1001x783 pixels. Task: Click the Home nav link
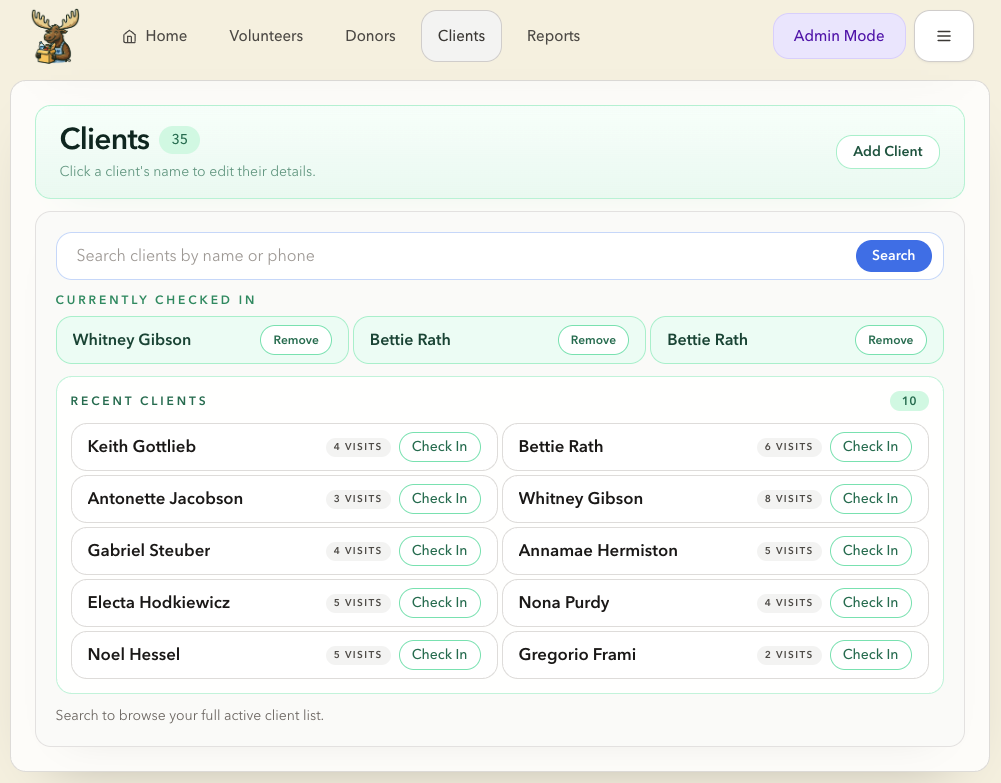point(155,36)
